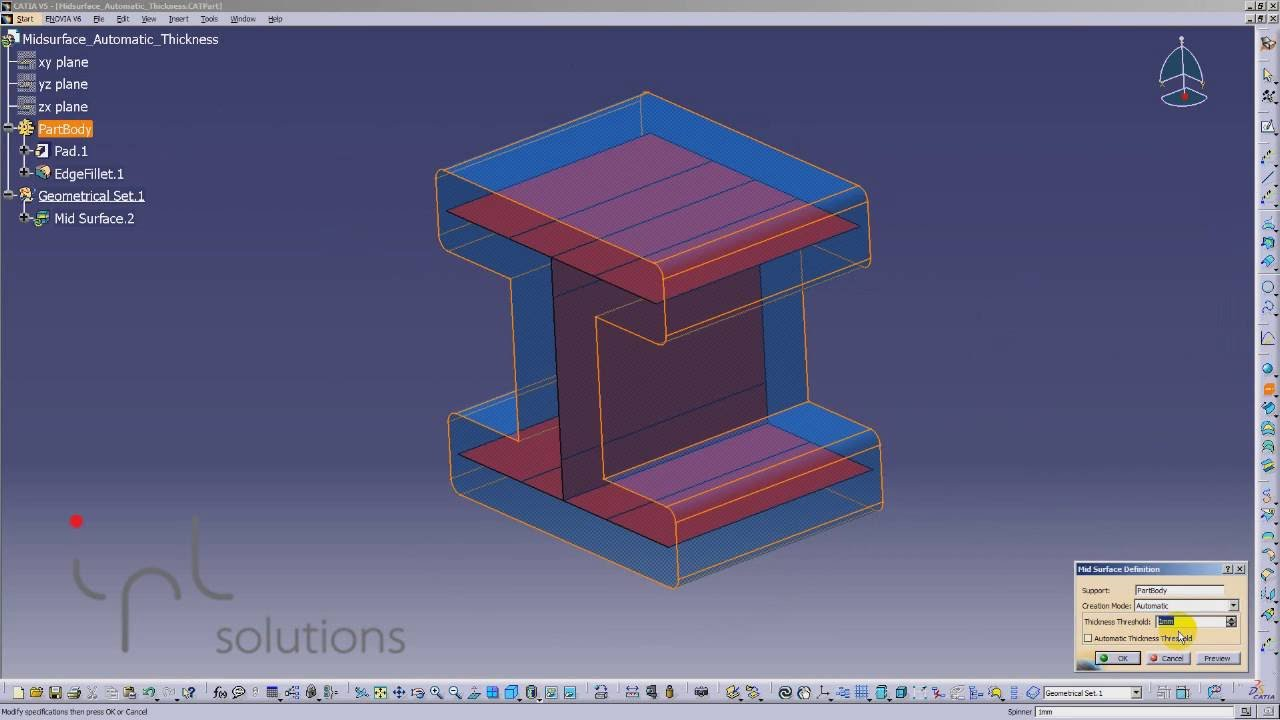Click the Preview button
The image size is (1280, 720).
[1218, 658]
